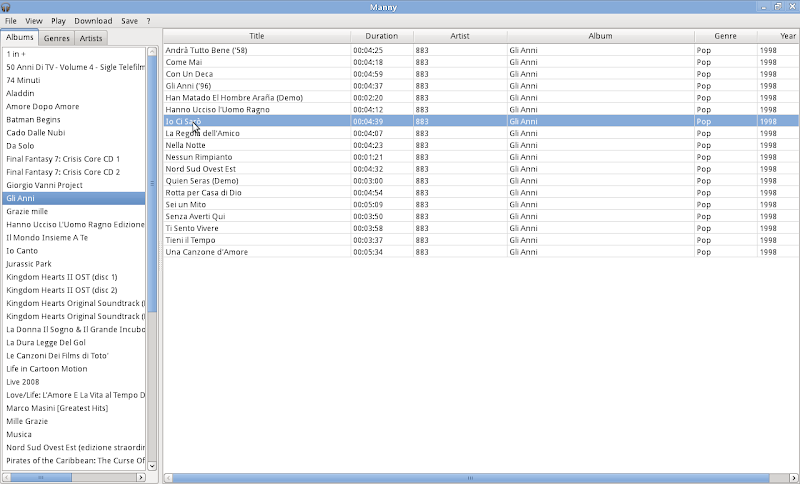800x484 pixels.
Task: Select track 'Come Mai'
Action: [x=184, y=62]
